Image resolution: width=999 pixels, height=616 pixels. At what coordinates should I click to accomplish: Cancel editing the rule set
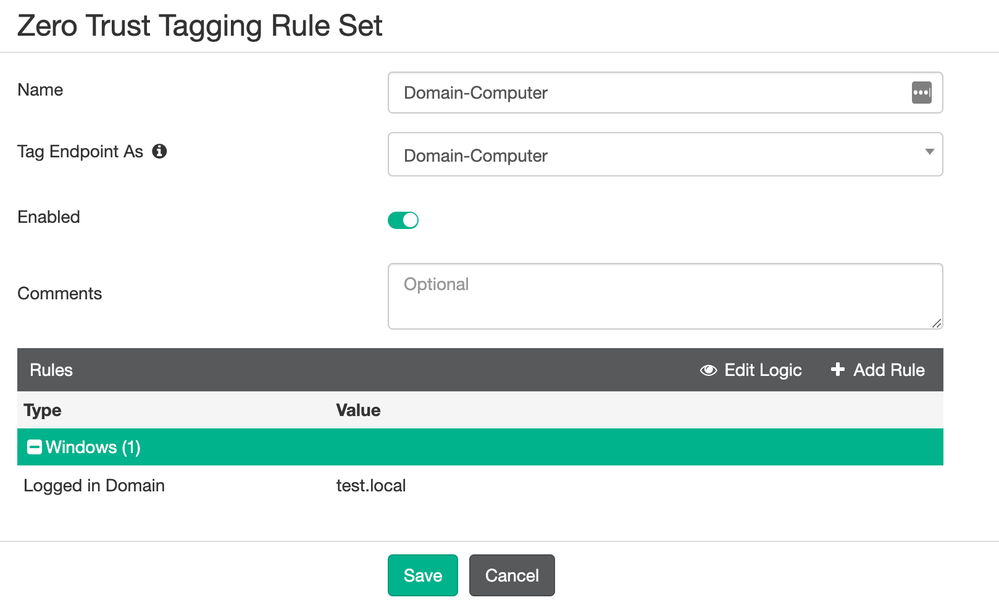click(x=511, y=575)
